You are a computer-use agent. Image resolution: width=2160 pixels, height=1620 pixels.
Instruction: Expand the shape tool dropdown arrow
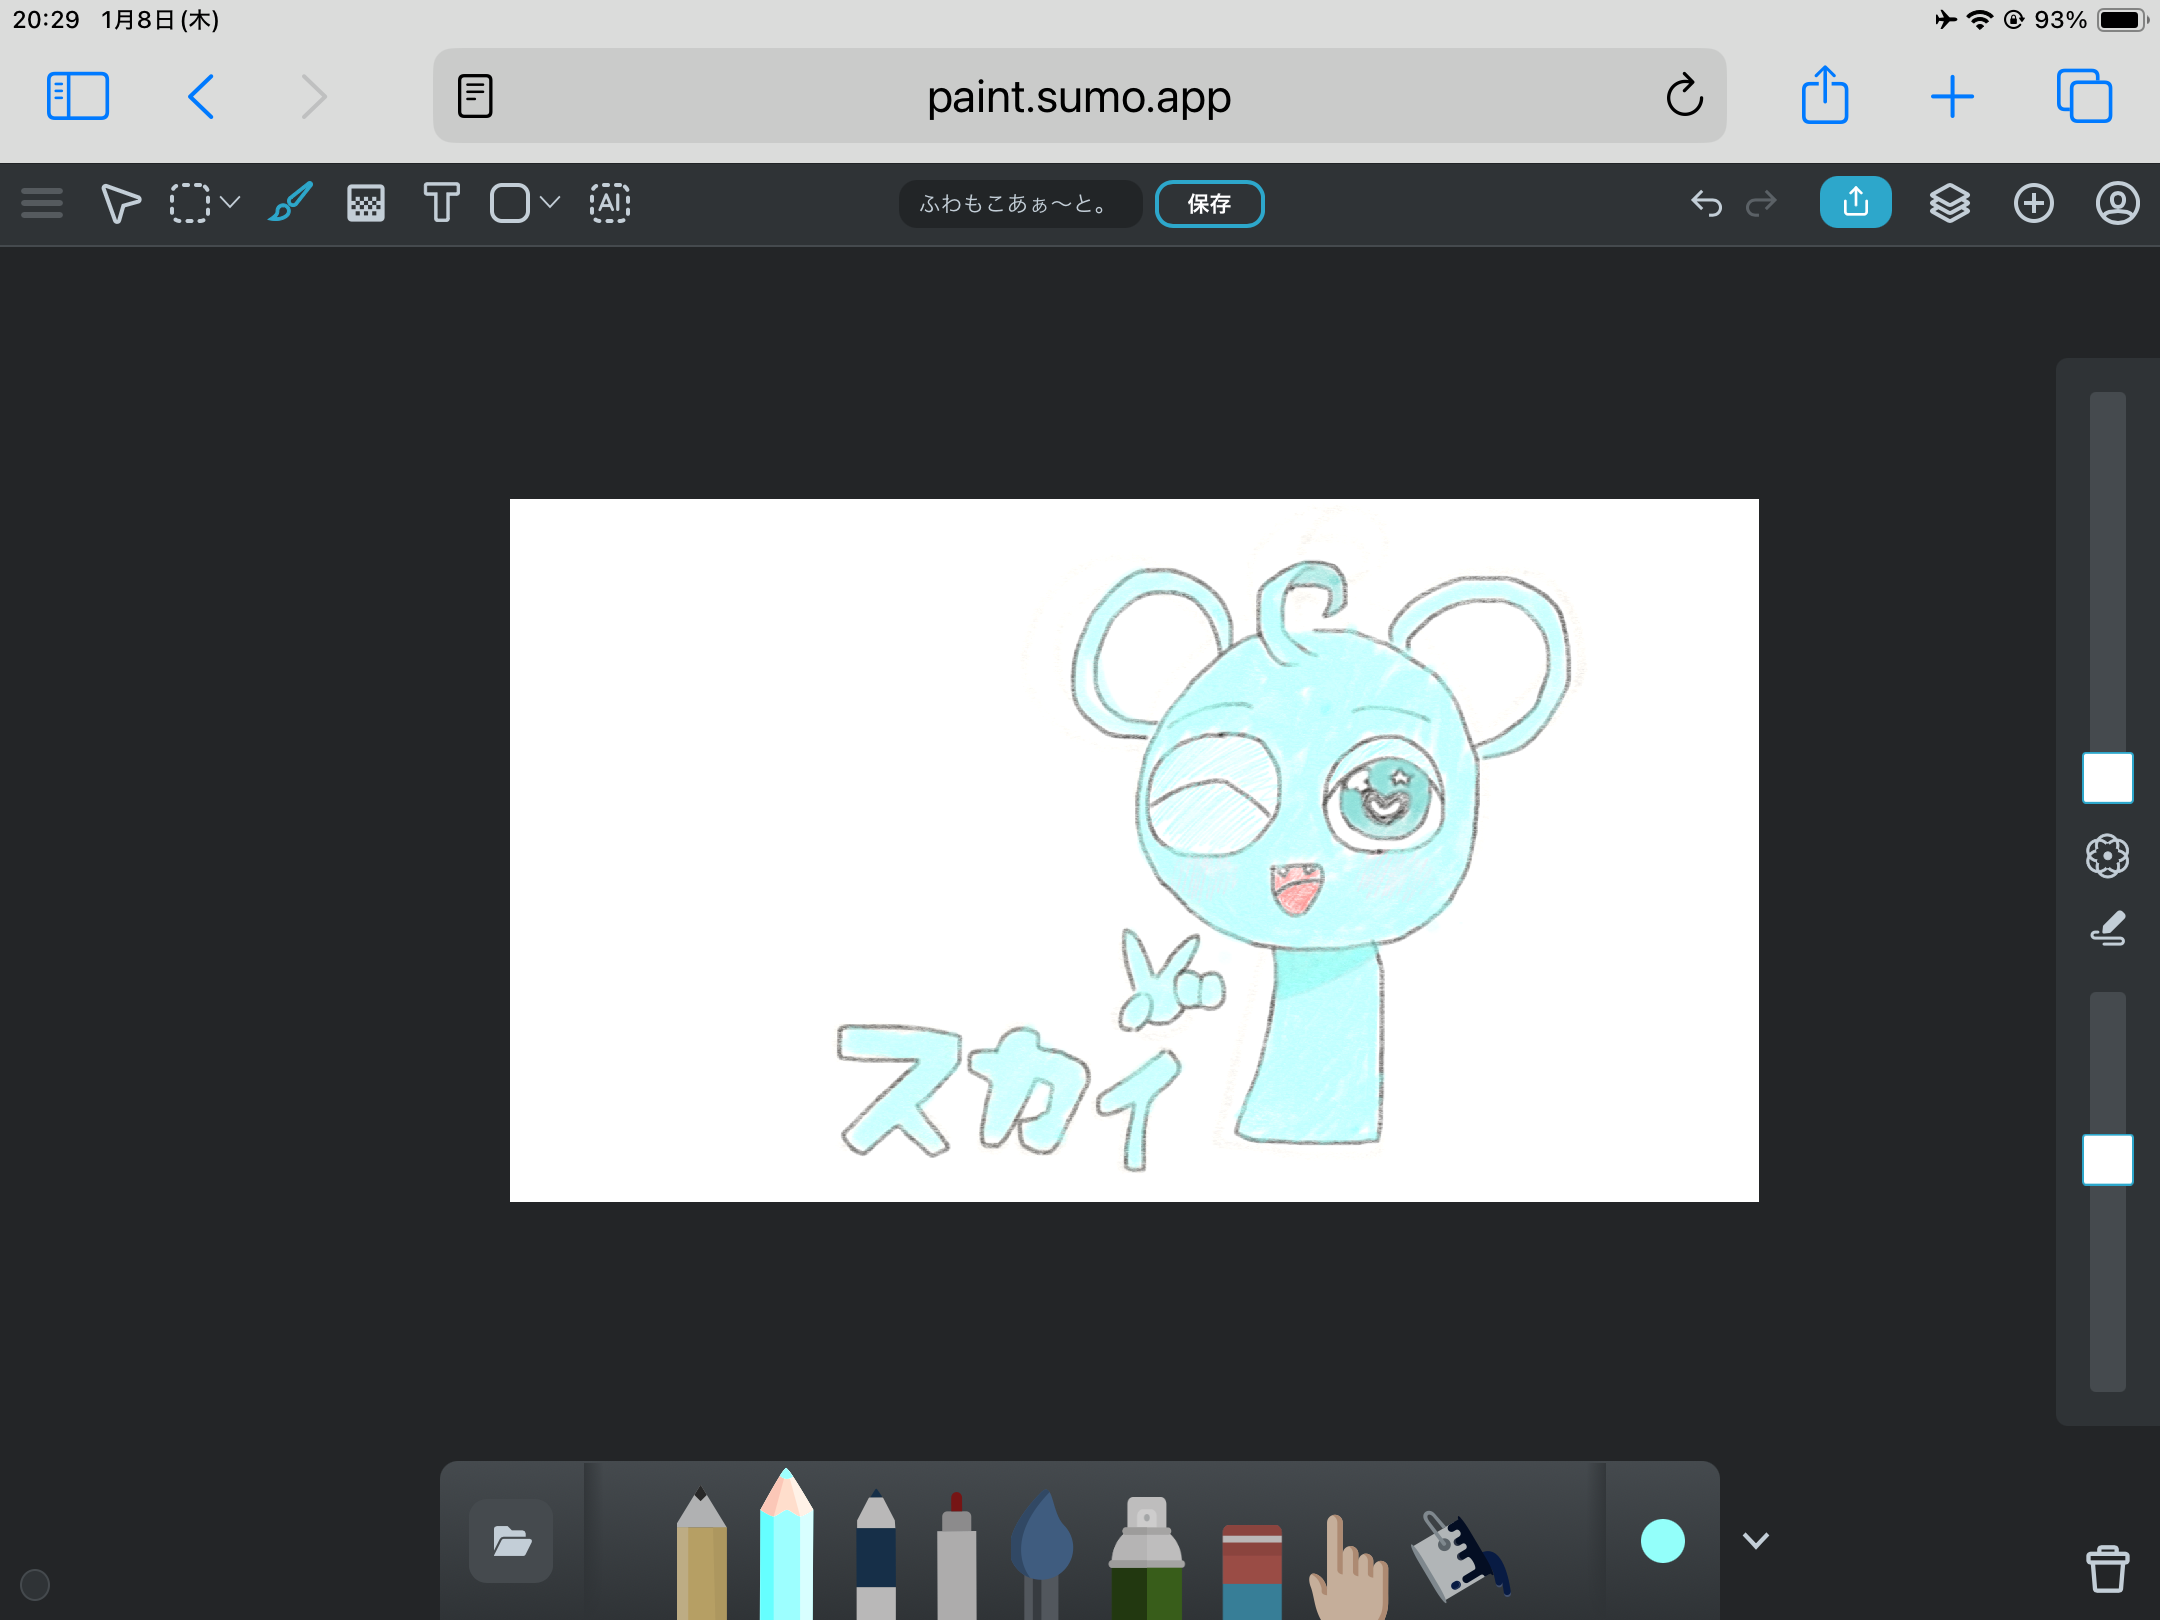[x=550, y=203]
